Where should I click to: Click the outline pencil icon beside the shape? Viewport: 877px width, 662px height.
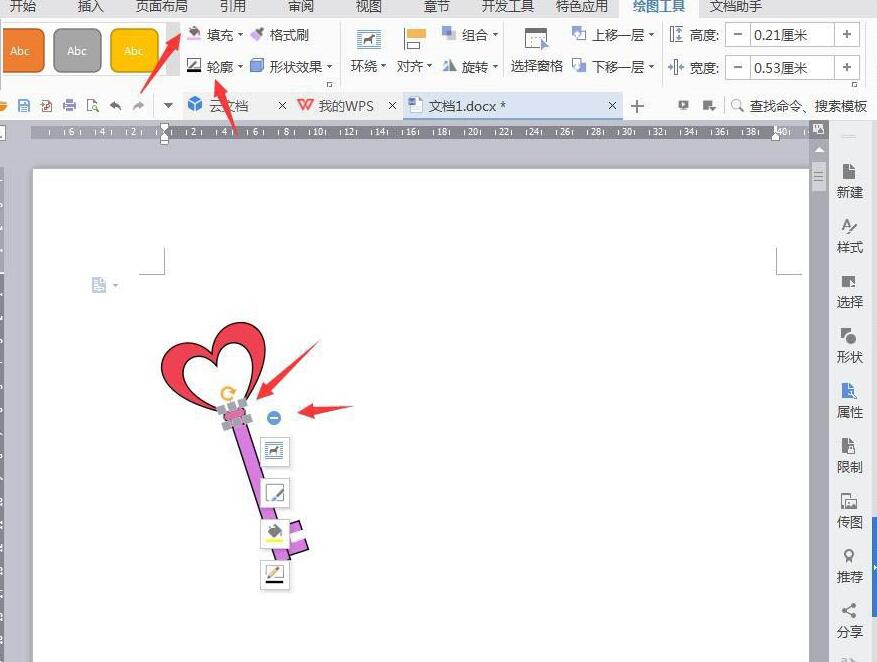(x=274, y=574)
